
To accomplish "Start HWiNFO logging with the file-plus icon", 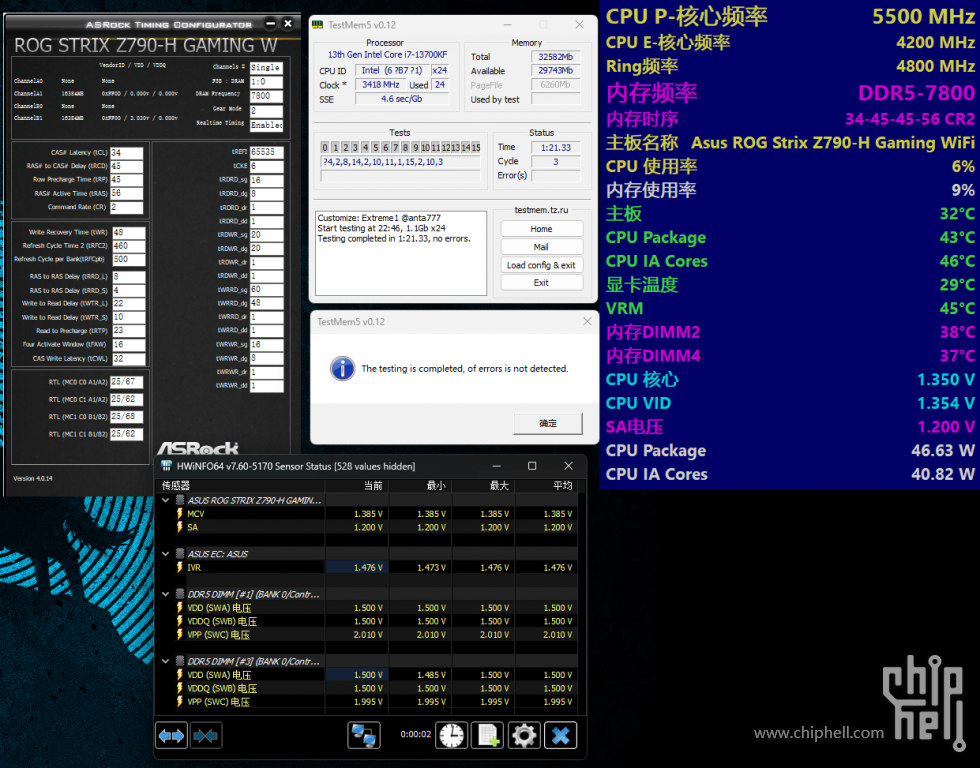I will (488, 736).
